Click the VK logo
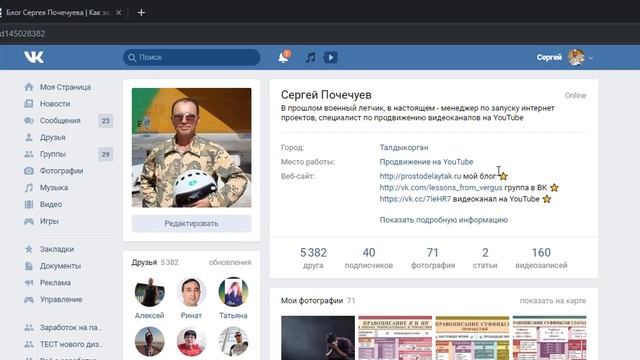The image size is (640, 360). 33,57
